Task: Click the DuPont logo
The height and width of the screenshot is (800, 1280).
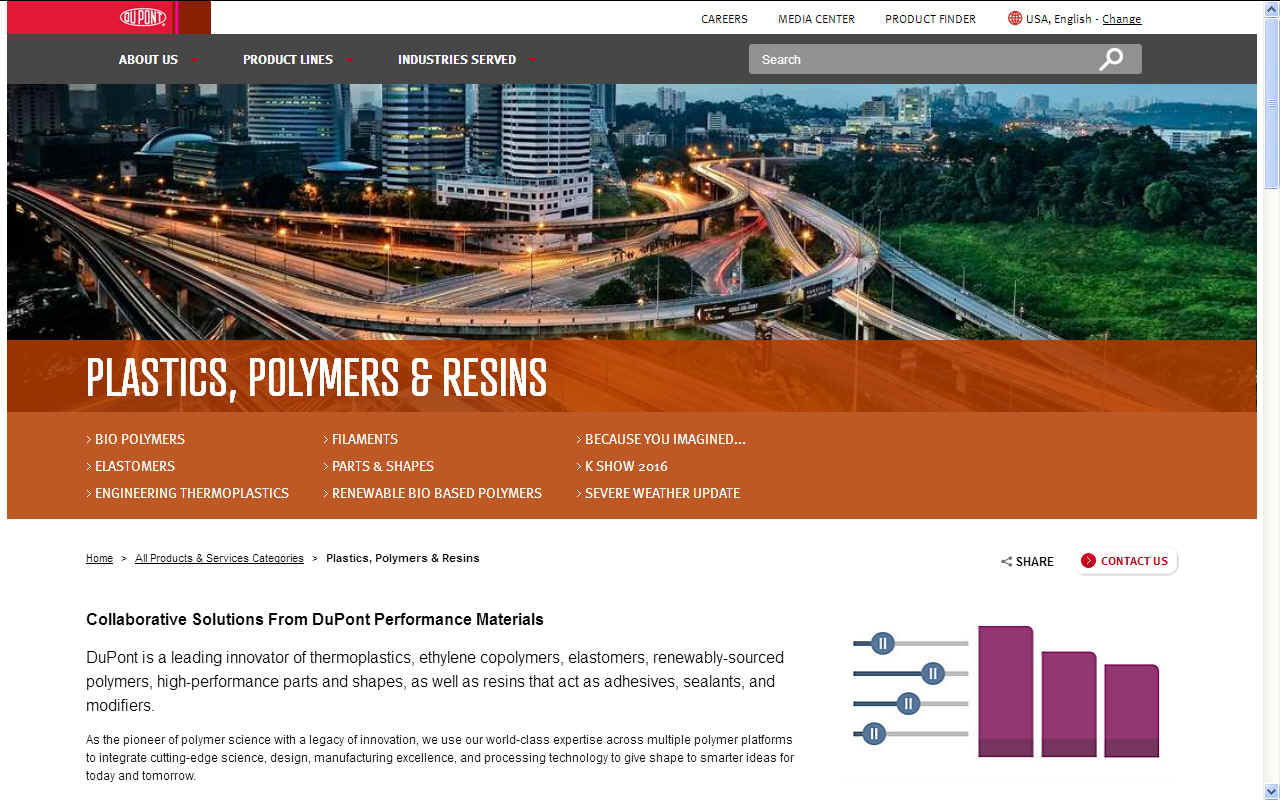Action: (143, 17)
